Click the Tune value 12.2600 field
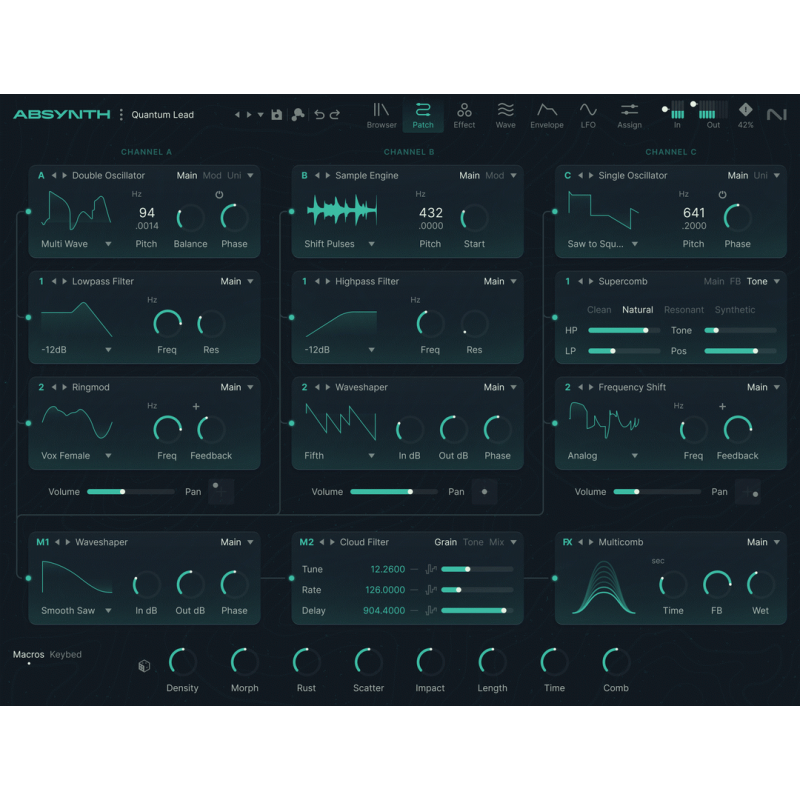The height and width of the screenshot is (800, 800). [x=387, y=569]
